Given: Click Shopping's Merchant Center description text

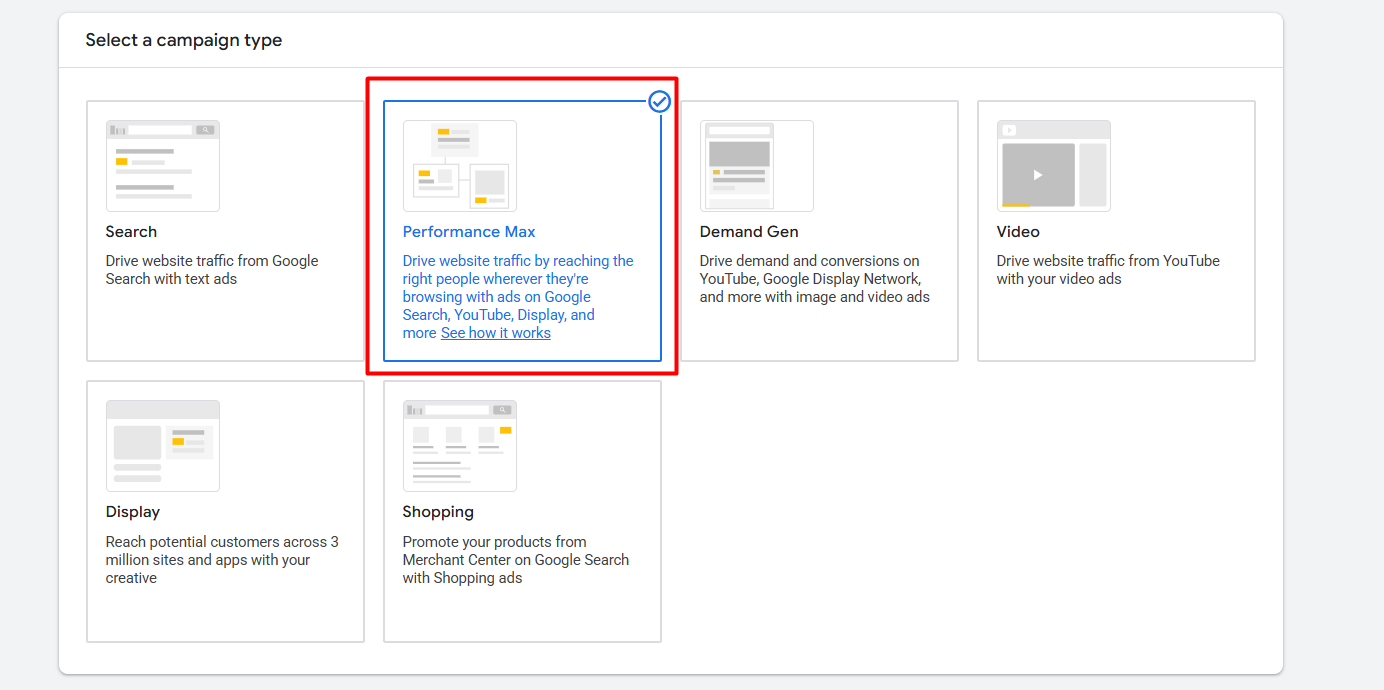Looking at the screenshot, I should [x=515, y=560].
